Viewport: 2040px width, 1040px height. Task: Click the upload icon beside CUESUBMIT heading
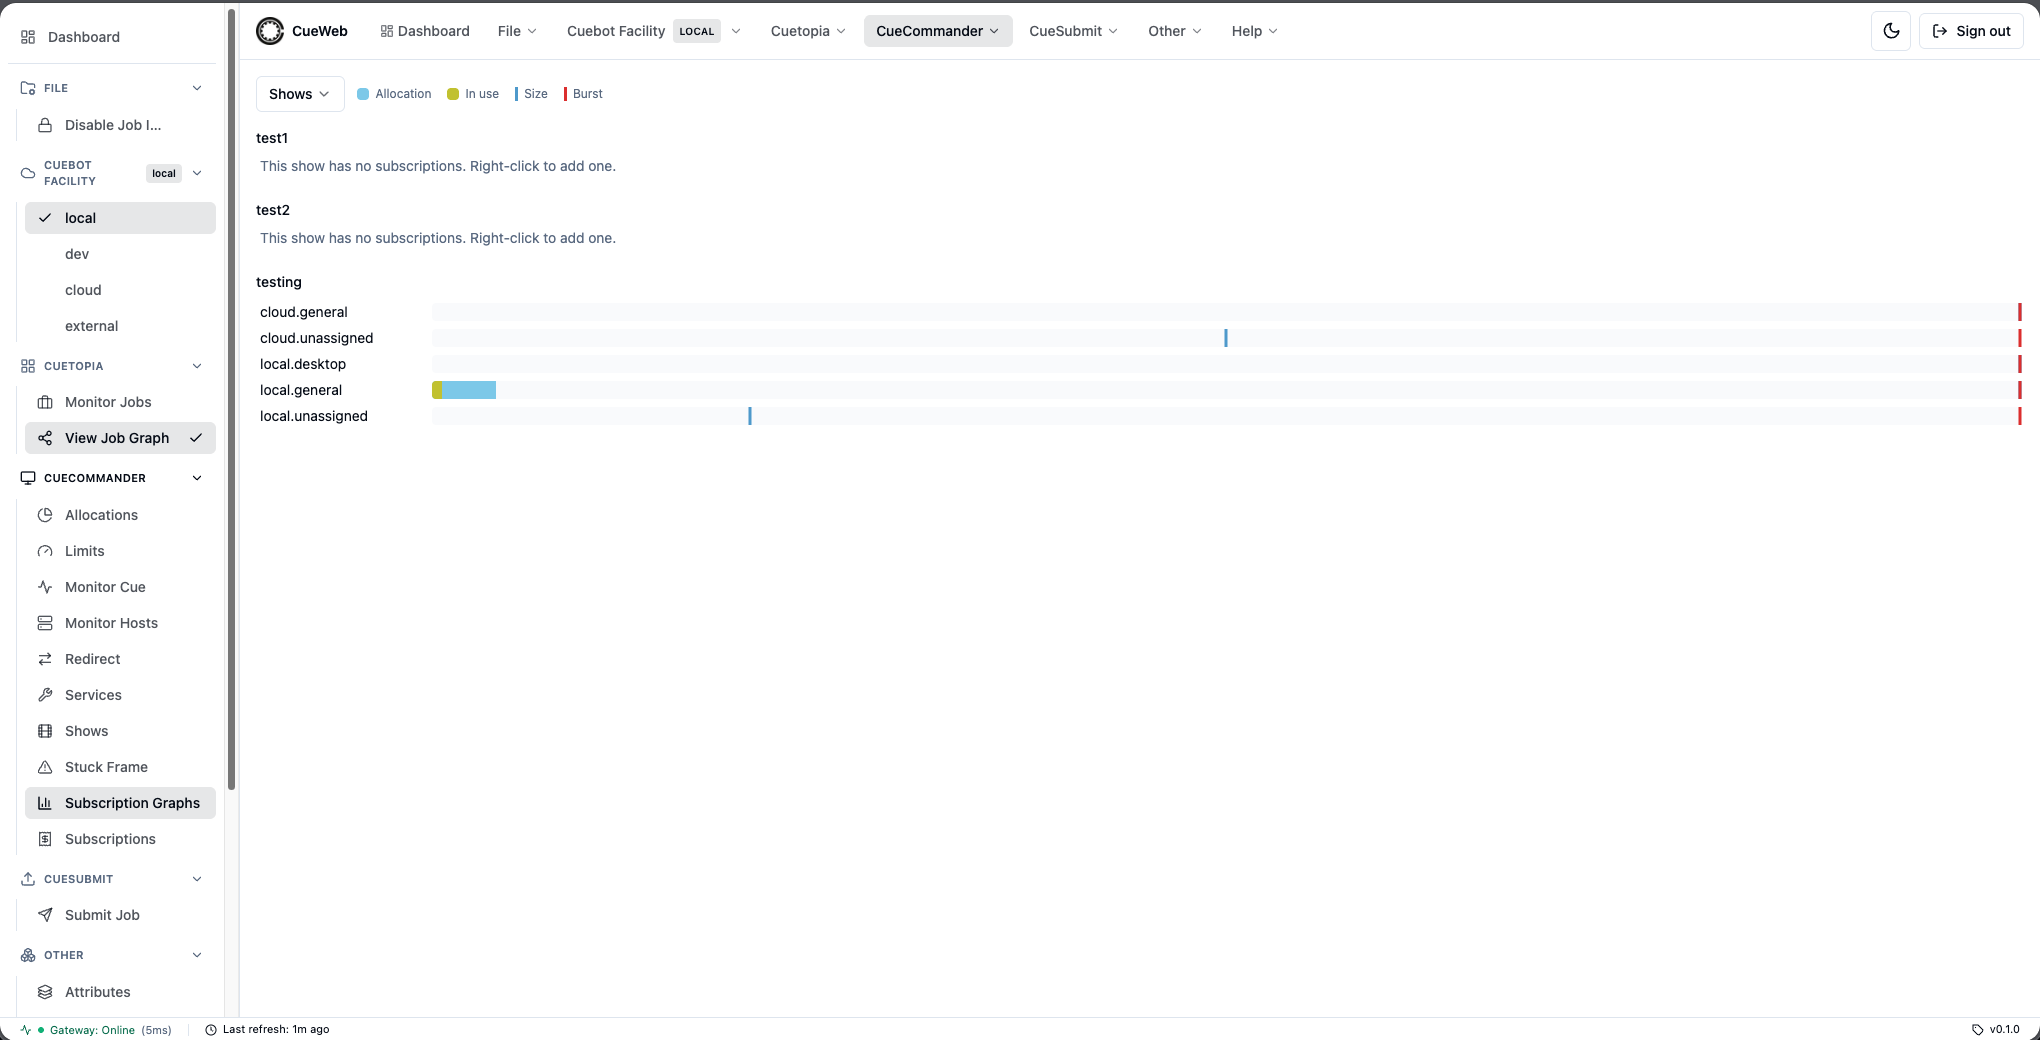click(x=28, y=879)
